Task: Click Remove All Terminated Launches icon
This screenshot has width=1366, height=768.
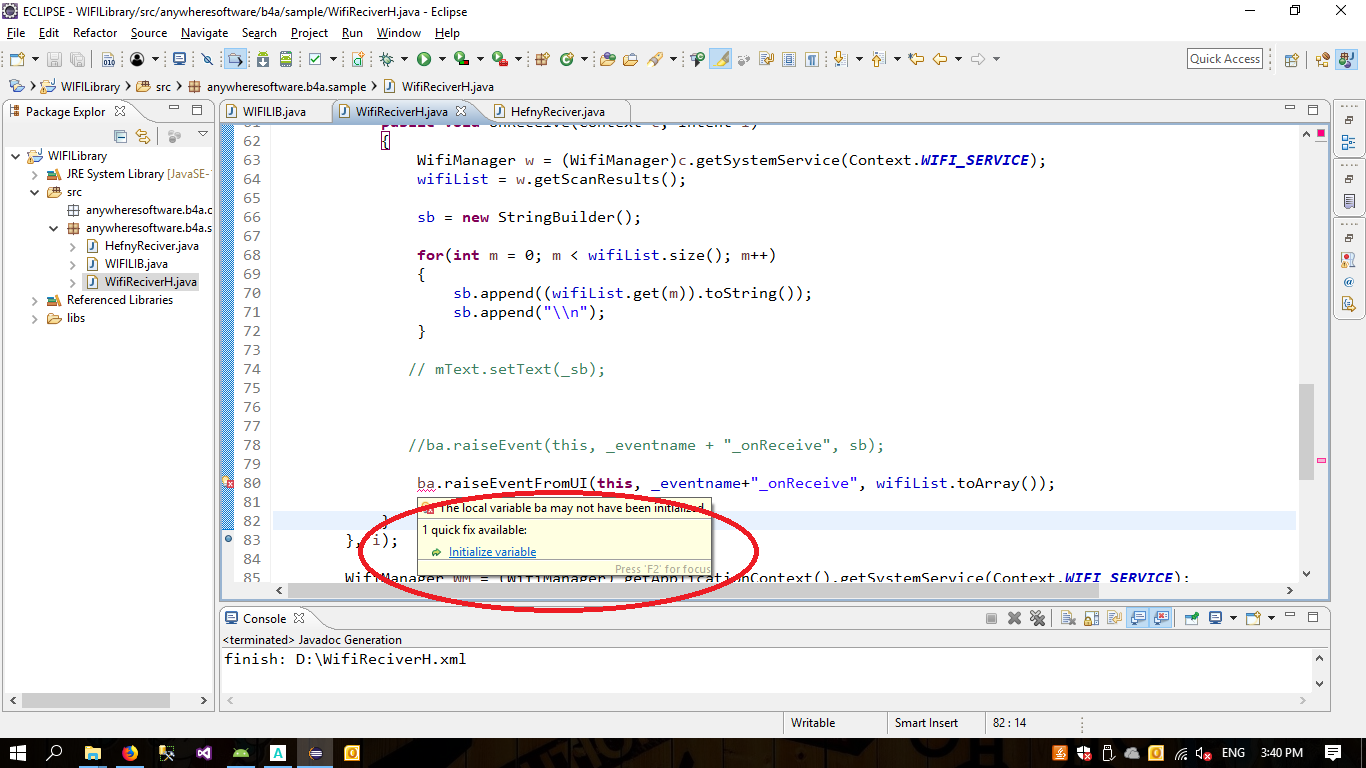Action: [x=1037, y=618]
